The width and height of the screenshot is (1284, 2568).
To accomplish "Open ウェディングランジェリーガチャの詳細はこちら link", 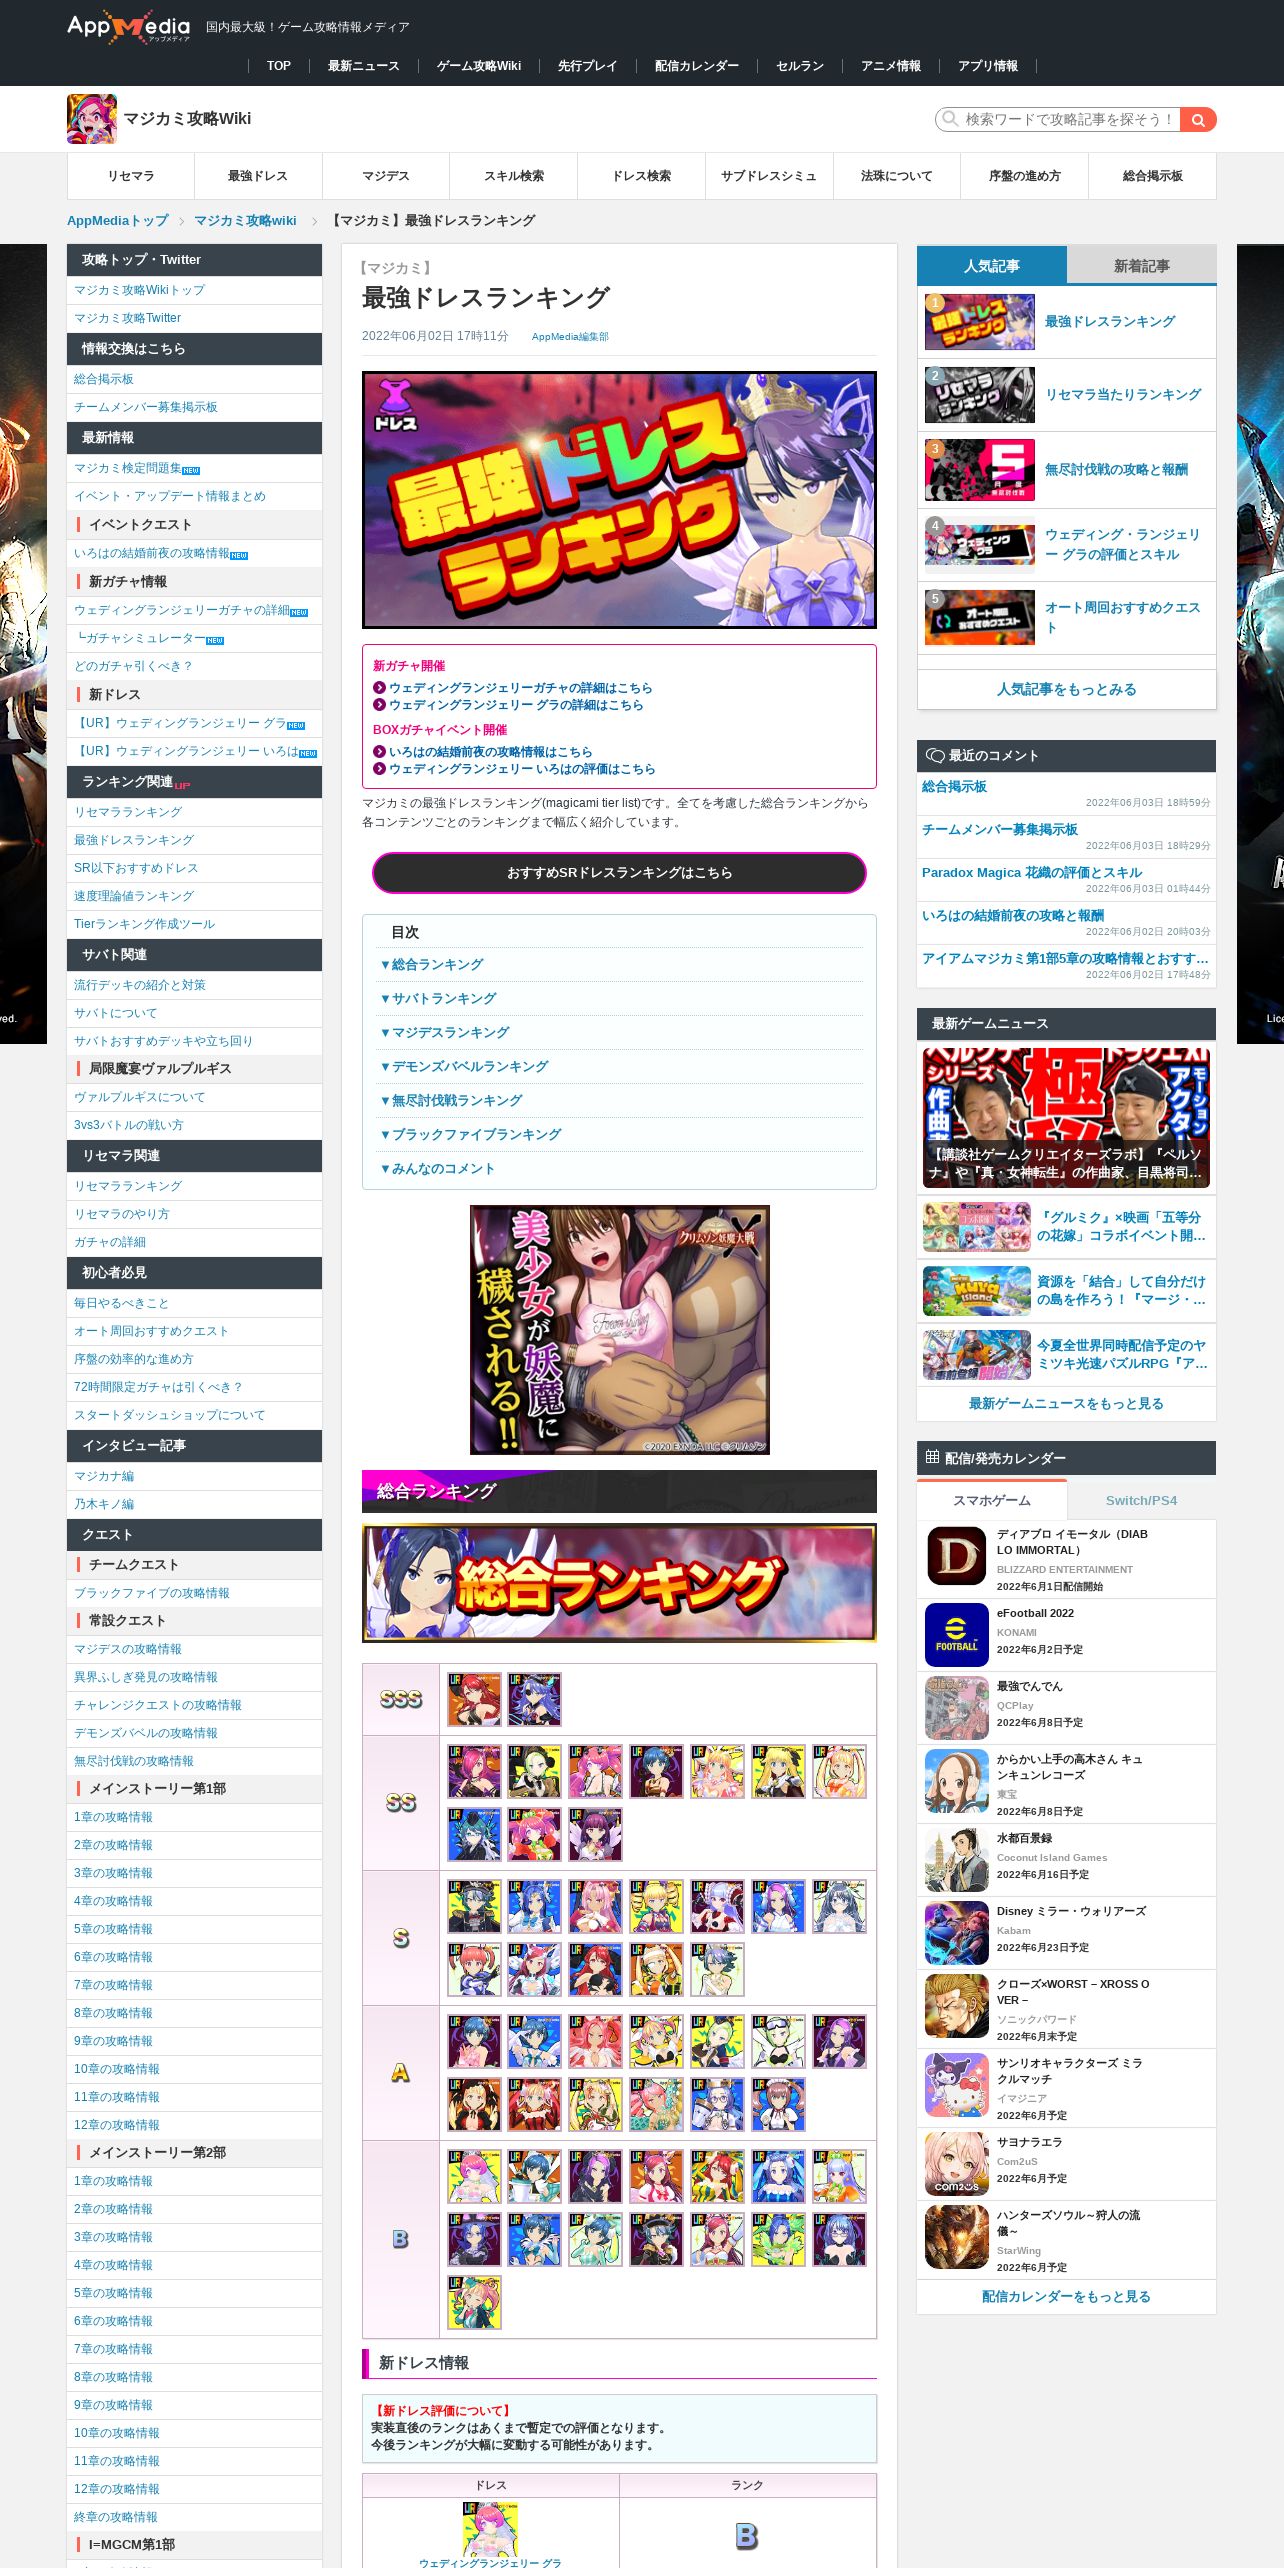I will click(520, 688).
